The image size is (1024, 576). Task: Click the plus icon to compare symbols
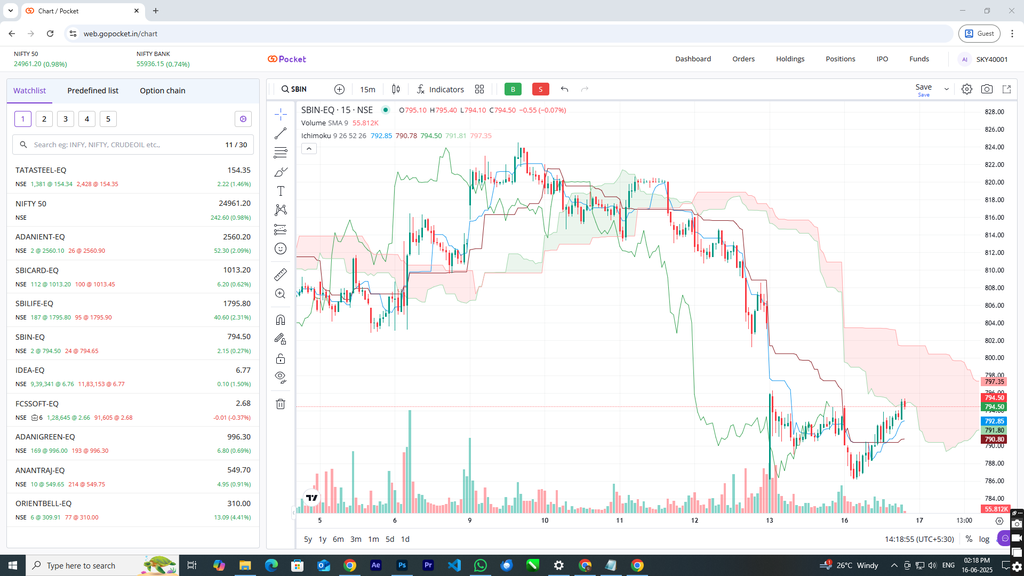coord(339,89)
